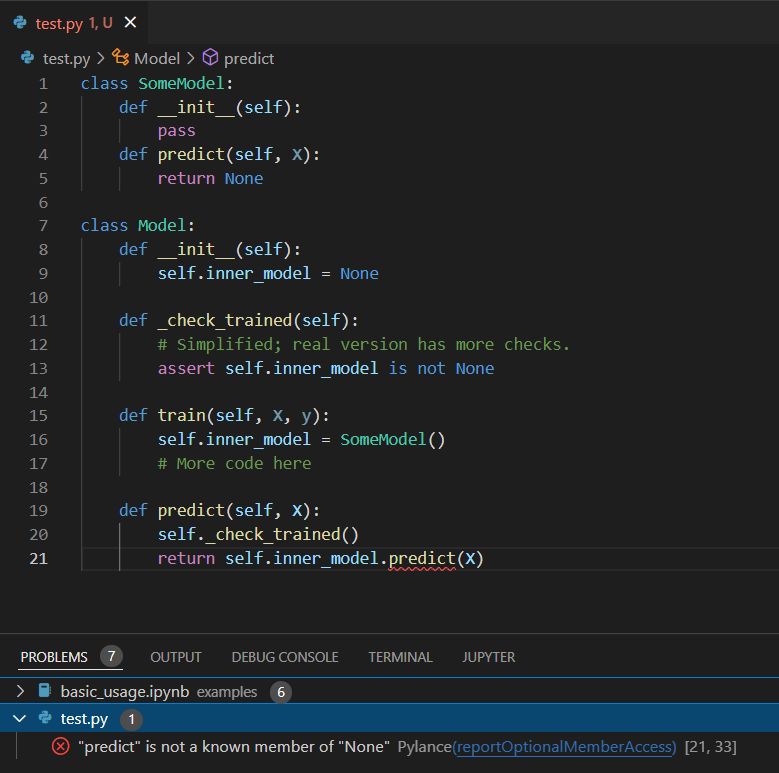This screenshot has height=773, width=779.
Task: Select basic_usage.ipynb row in Problems
Action: point(390,691)
